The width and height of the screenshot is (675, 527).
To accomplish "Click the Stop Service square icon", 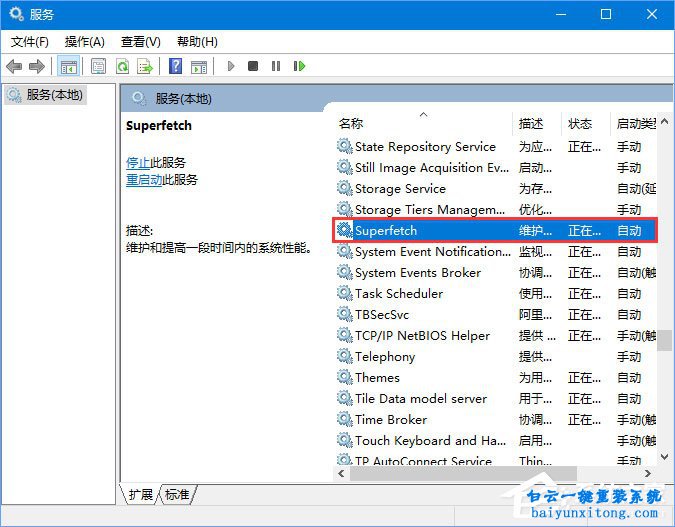I will click(x=253, y=66).
